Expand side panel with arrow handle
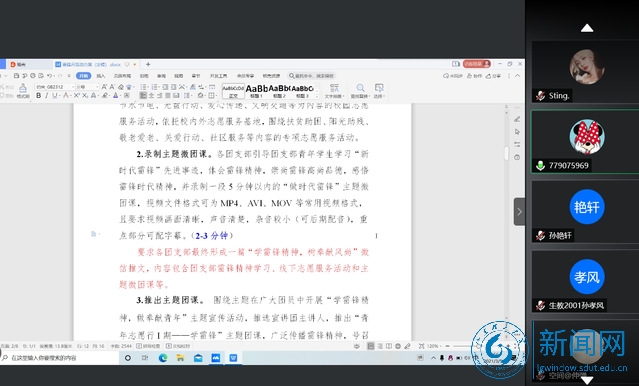 [x=519, y=212]
